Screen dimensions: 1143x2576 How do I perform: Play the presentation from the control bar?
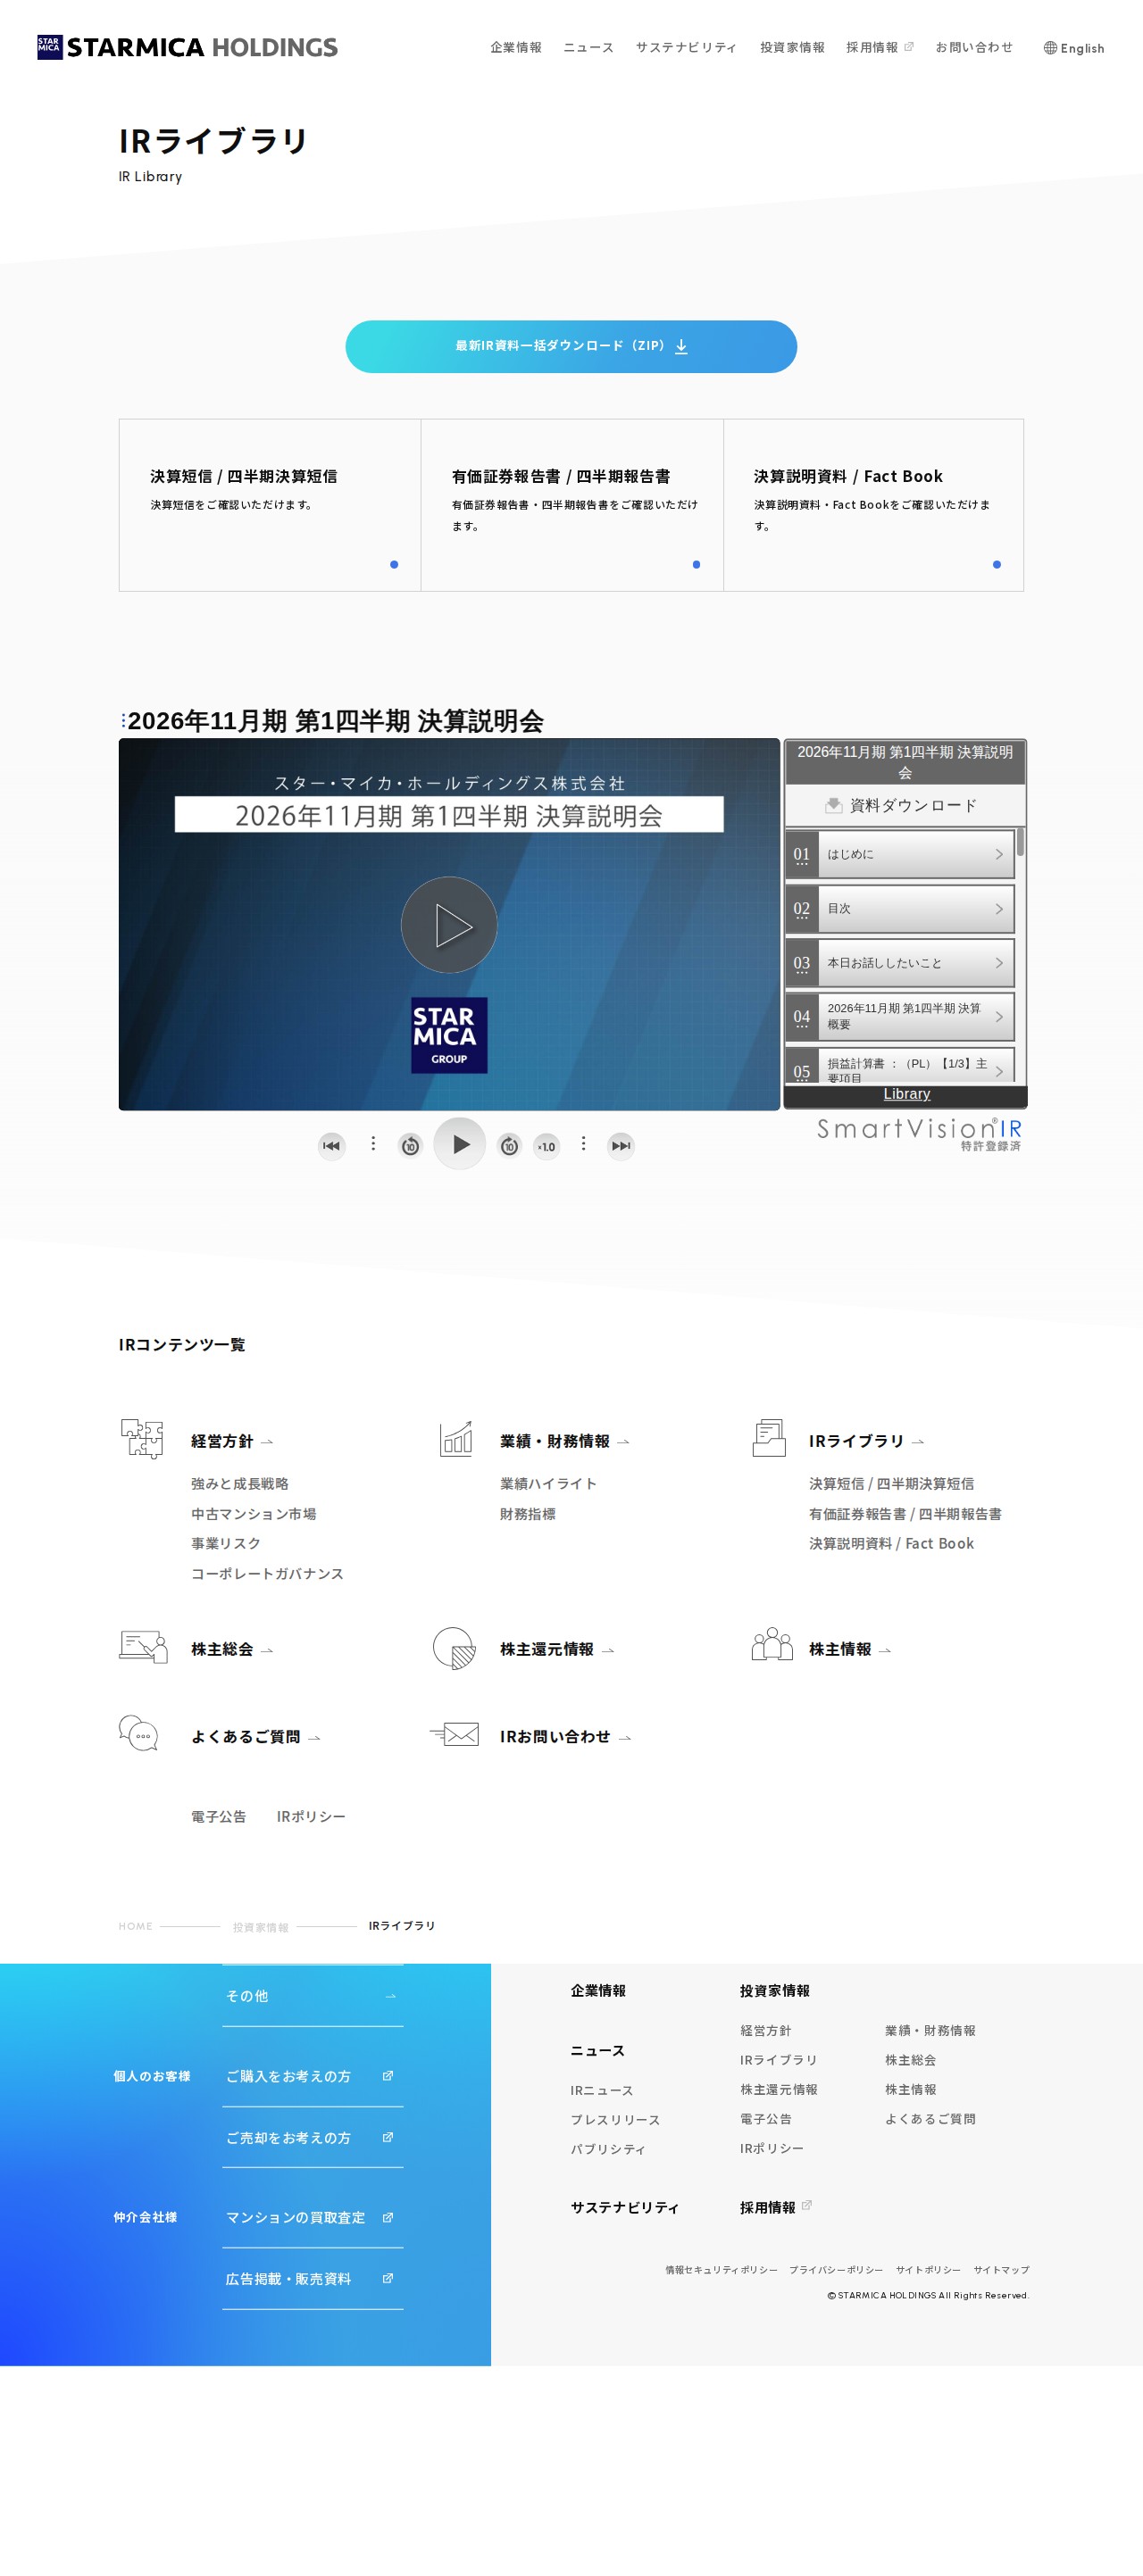(x=460, y=1144)
